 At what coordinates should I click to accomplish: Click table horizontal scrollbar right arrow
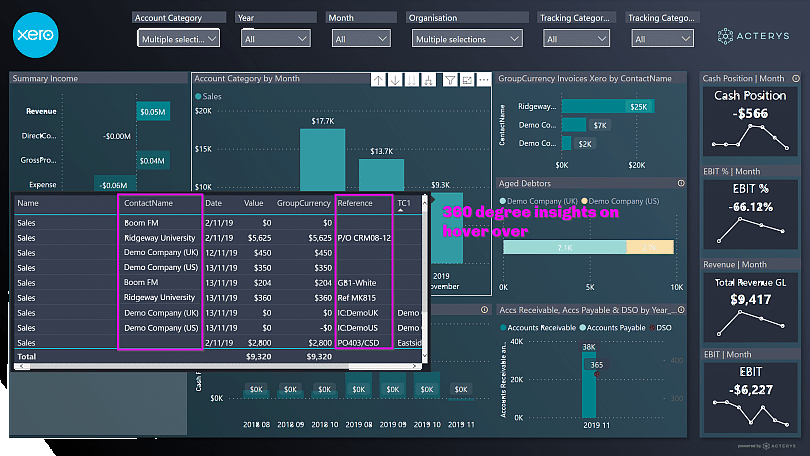click(415, 366)
